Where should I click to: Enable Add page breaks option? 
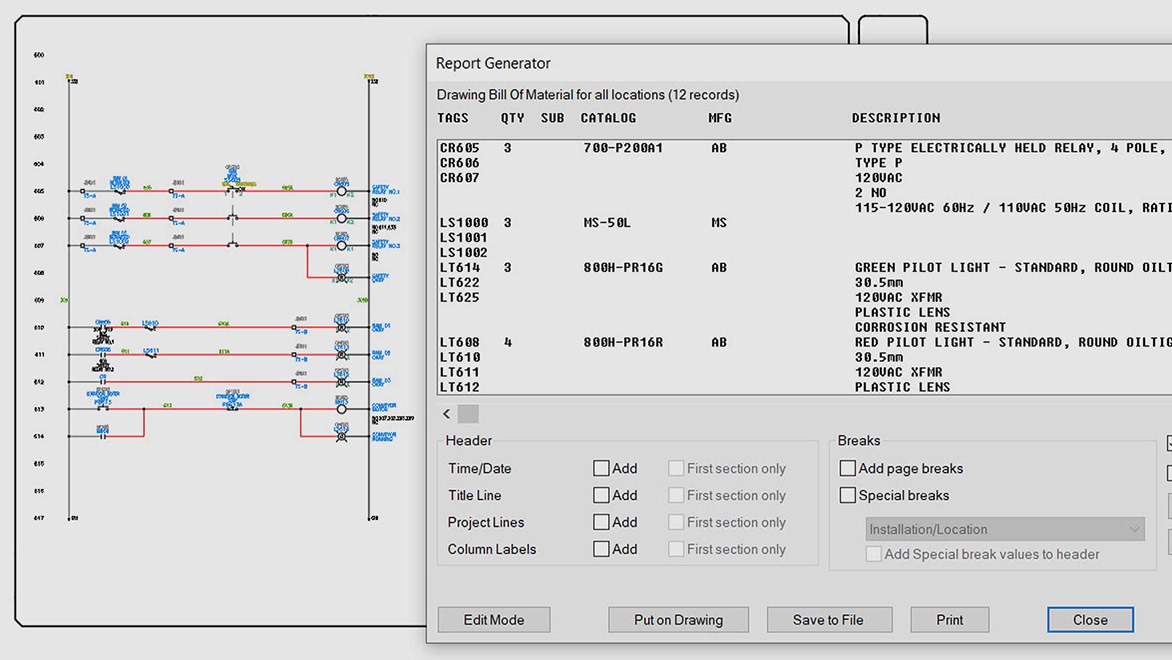(848, 468)
